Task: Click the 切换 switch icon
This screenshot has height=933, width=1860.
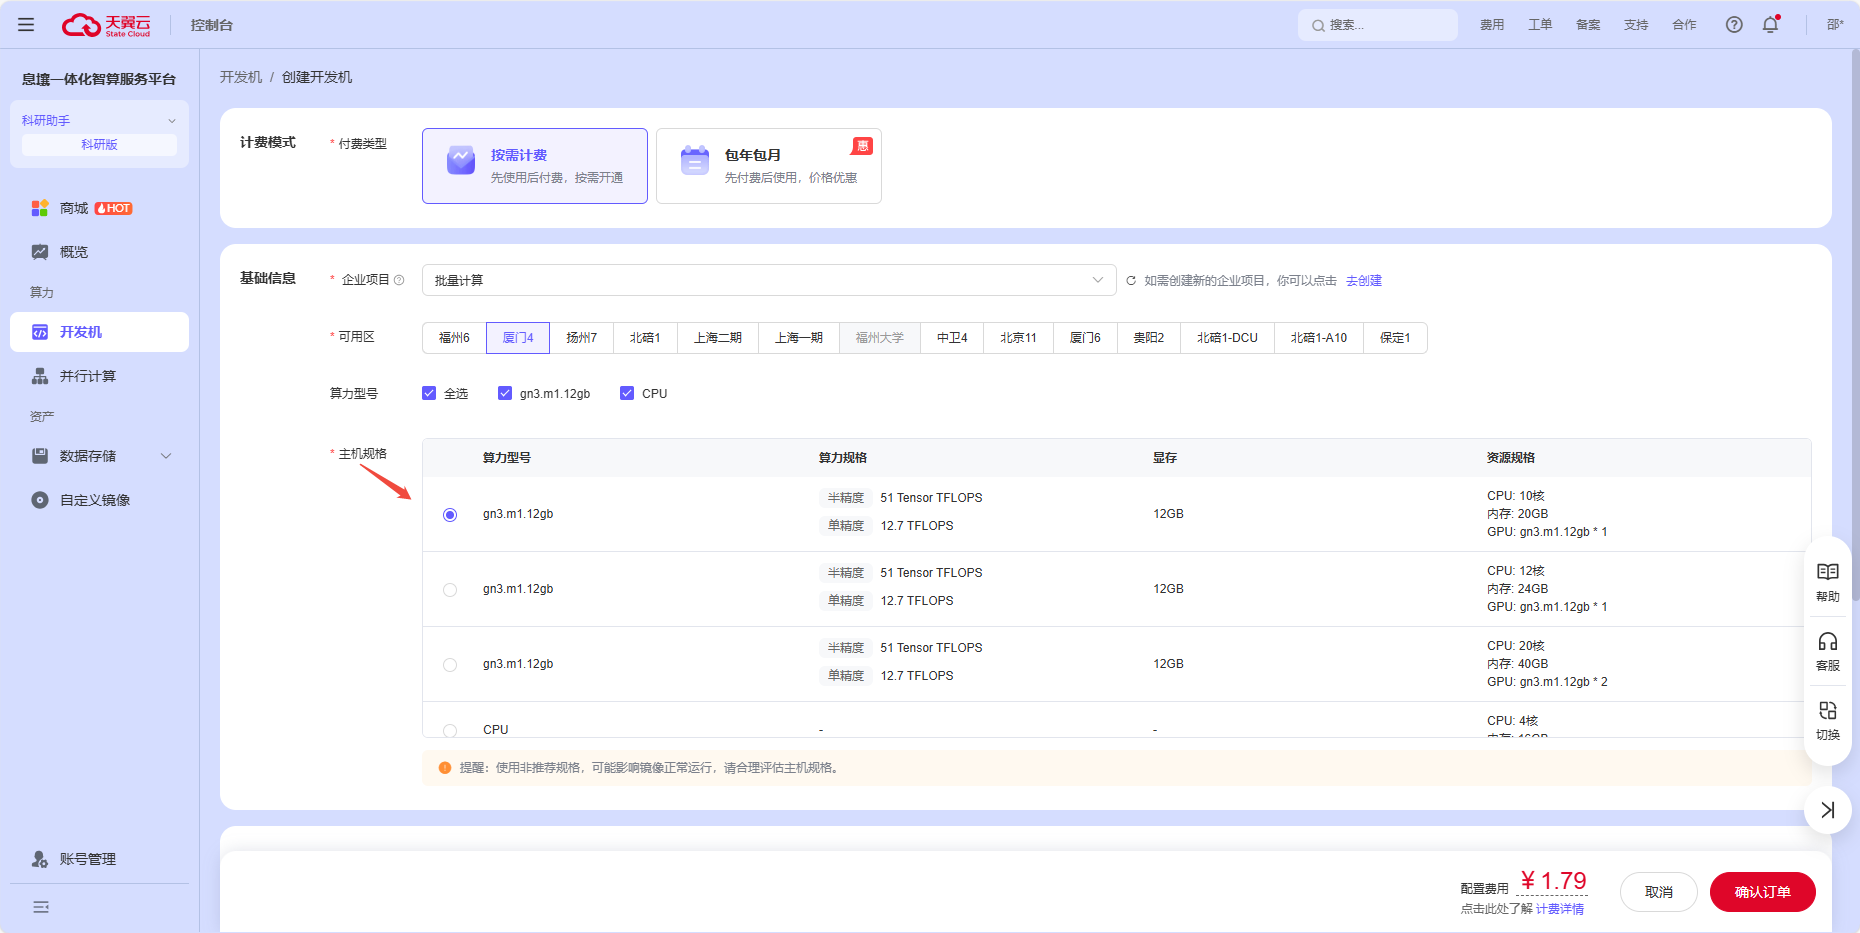Action: click(x=1828, y=710)
